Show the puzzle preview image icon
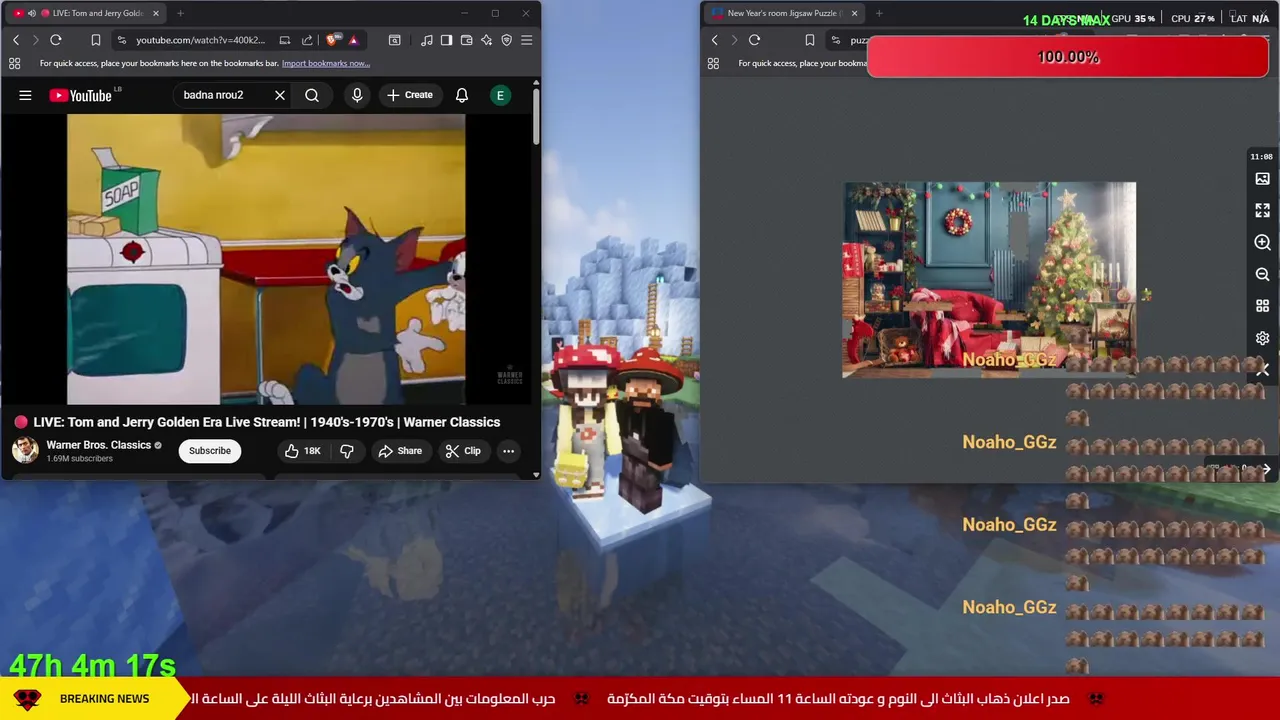 (x=1262, y=179)
